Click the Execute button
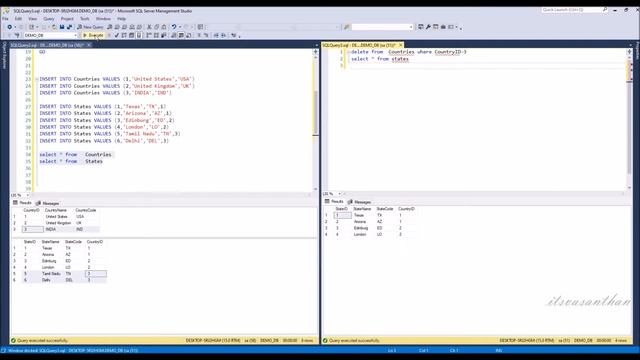The width and height of the screenshot is (640, 360). [93, 36]
